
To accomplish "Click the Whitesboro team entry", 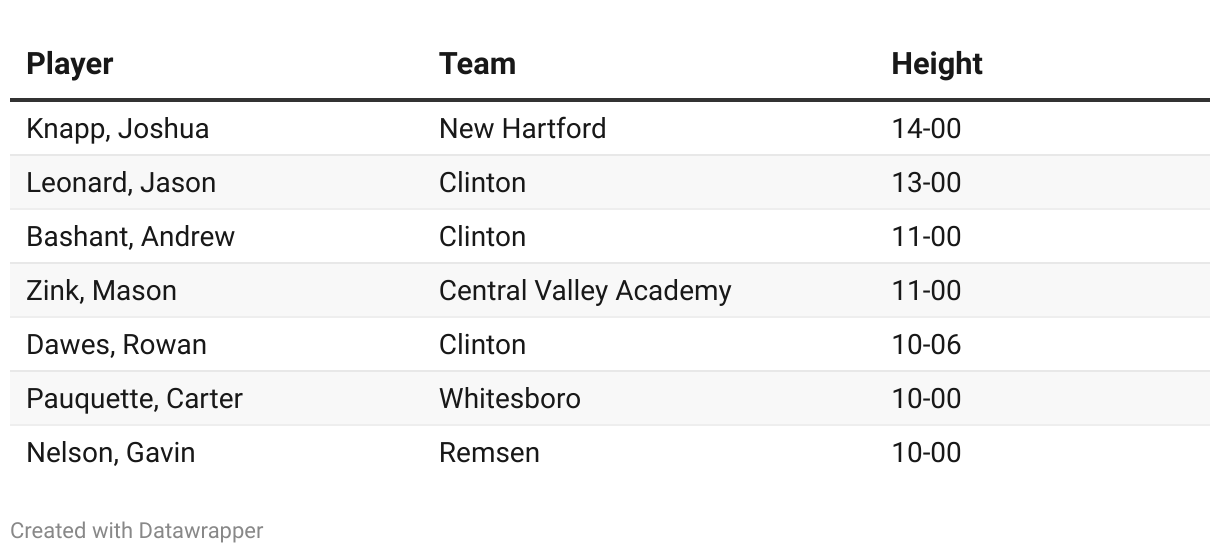I will pyautogui.click(x=509, y=399).
